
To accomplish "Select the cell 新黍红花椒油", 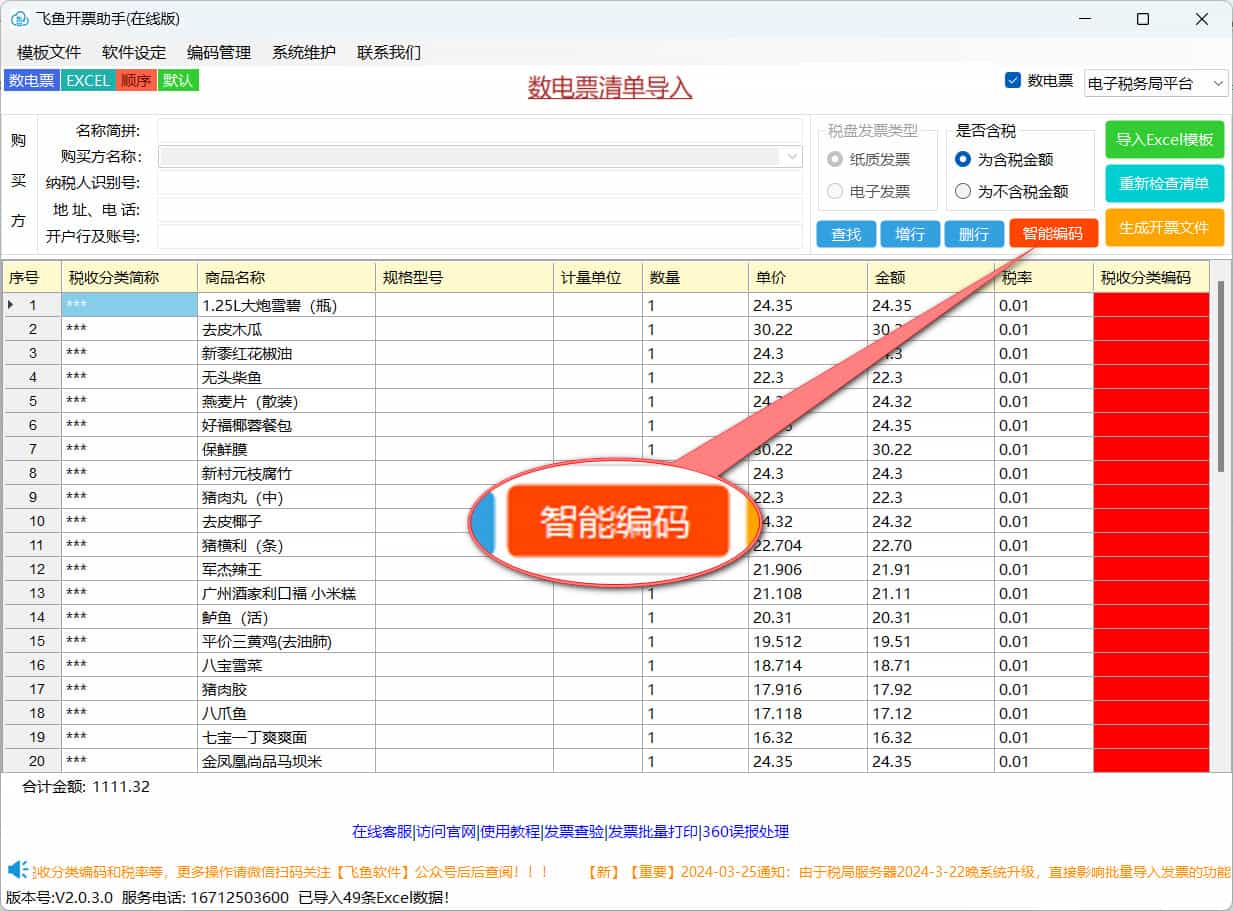I will click(286, 353).
